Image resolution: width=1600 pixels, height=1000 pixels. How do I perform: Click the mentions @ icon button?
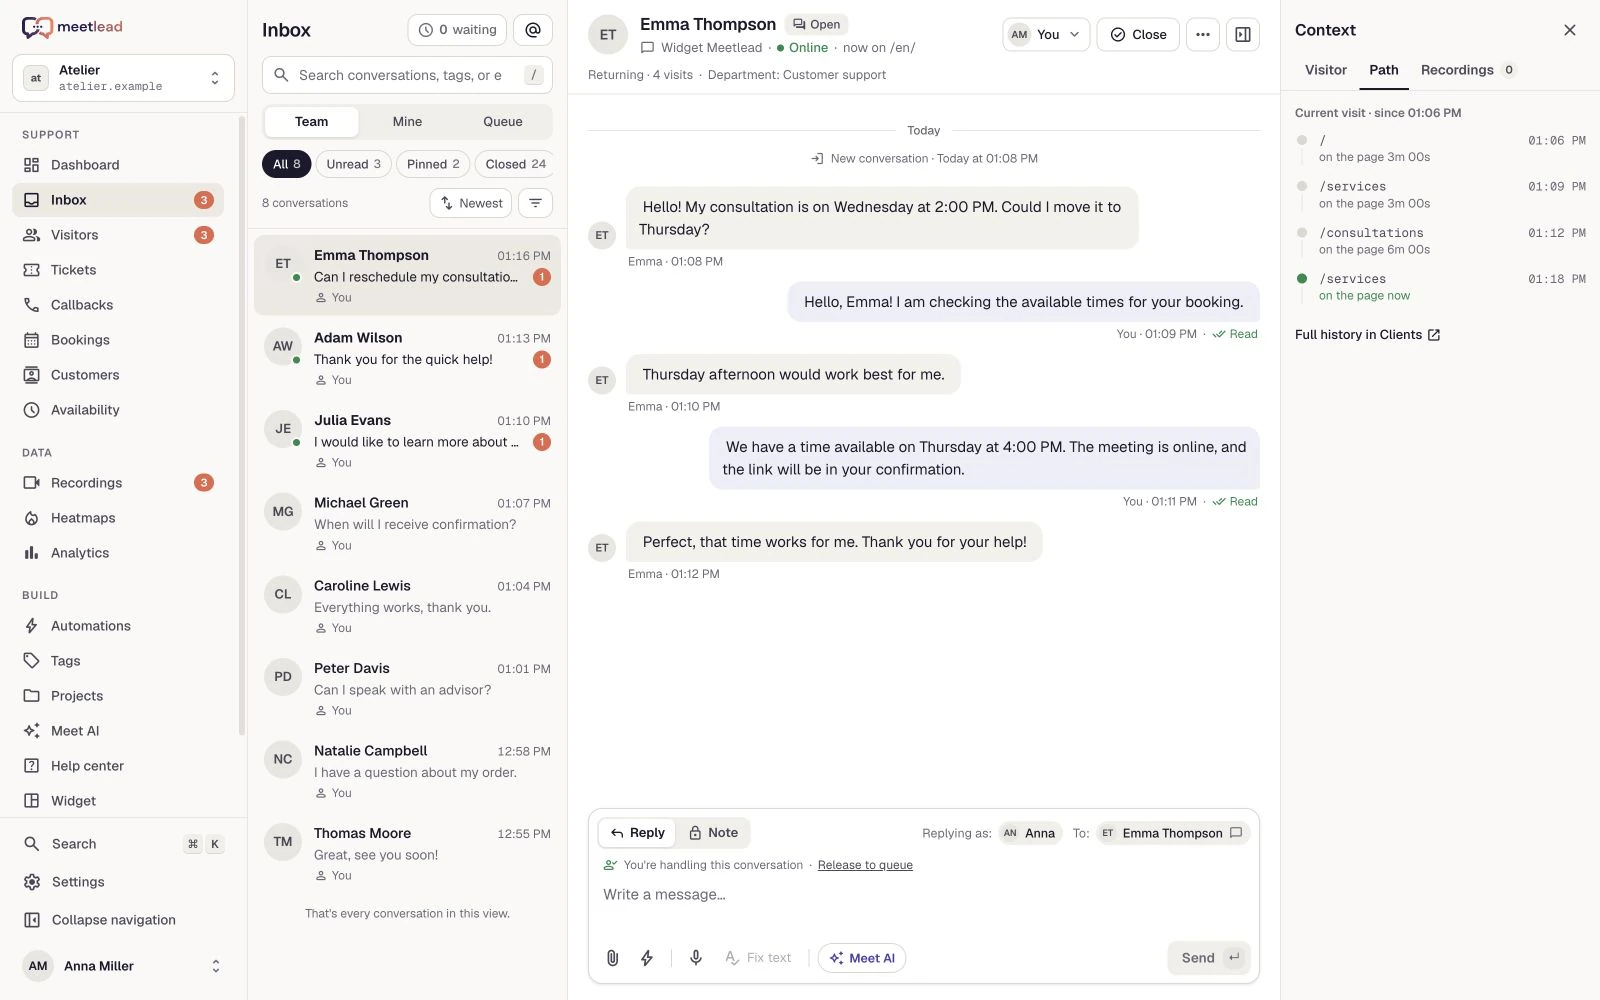[x=533, y=30]
